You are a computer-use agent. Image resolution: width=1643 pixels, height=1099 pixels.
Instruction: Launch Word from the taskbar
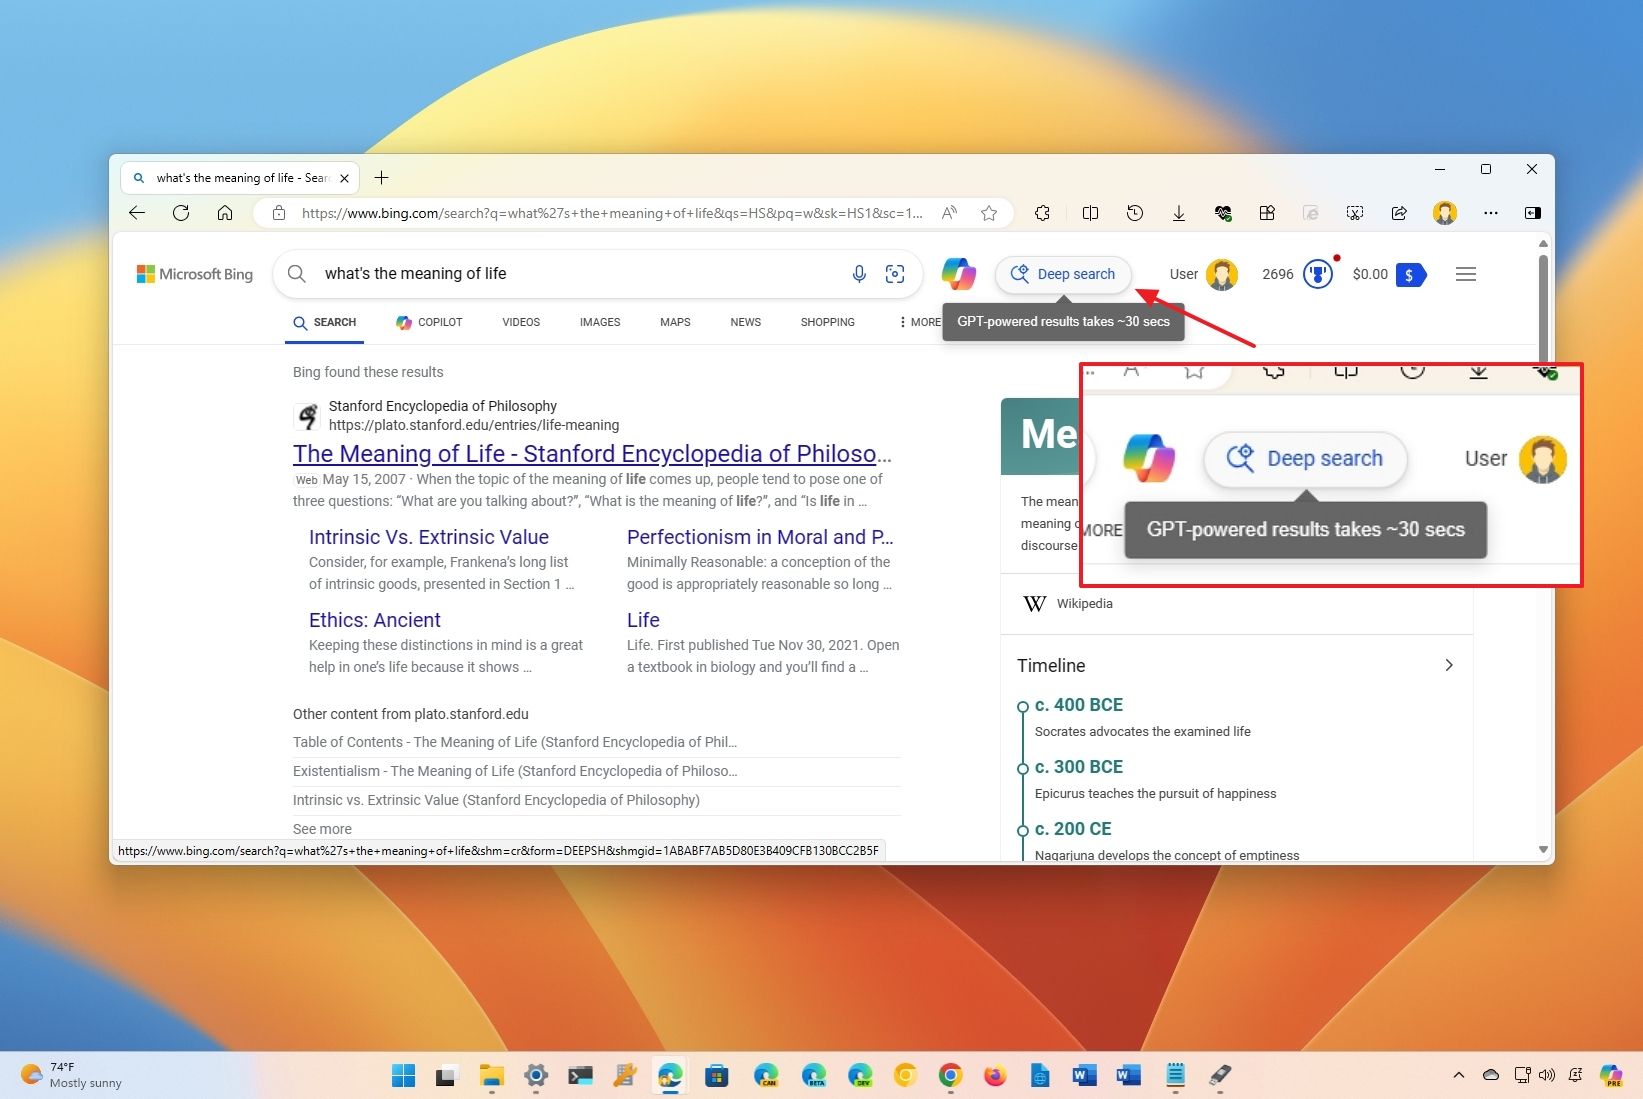click(x=1084, y=1076)
